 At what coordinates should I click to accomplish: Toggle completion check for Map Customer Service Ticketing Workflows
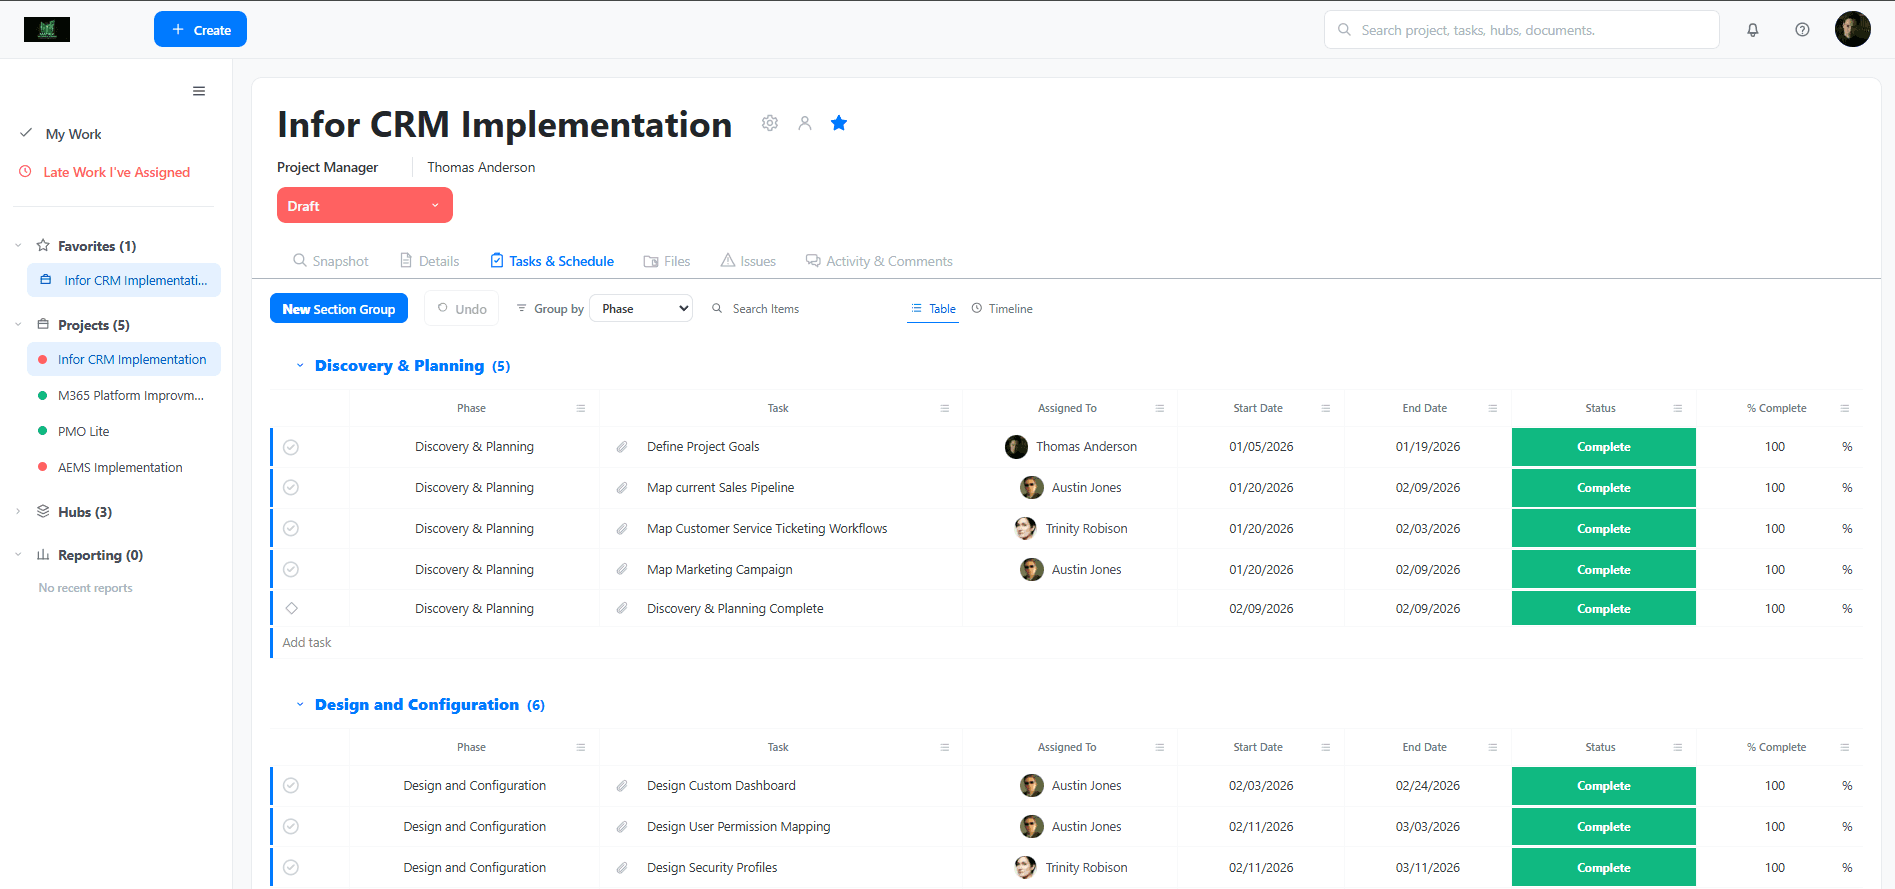(x=291, y=529)
